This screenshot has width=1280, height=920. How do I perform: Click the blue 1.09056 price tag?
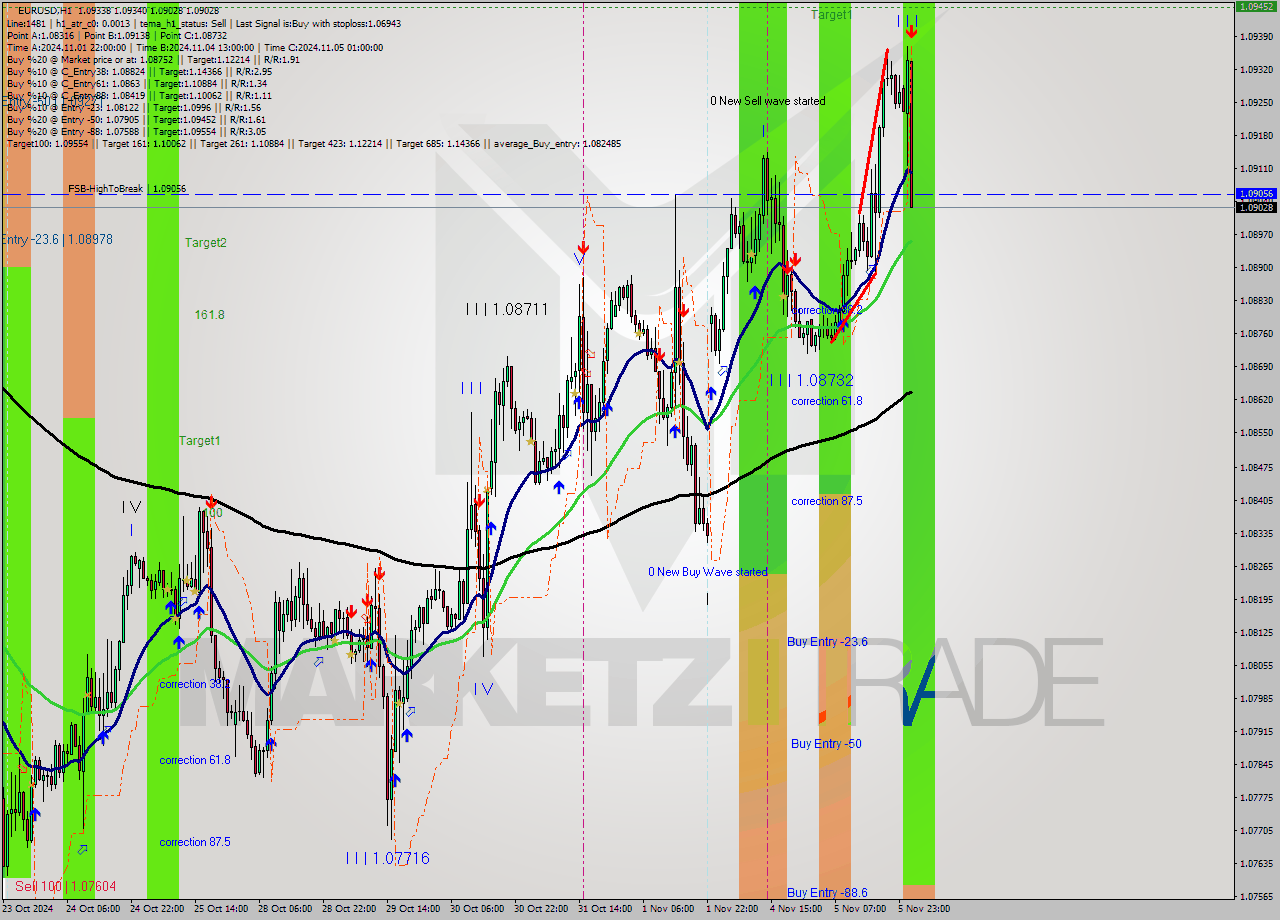1257,194
